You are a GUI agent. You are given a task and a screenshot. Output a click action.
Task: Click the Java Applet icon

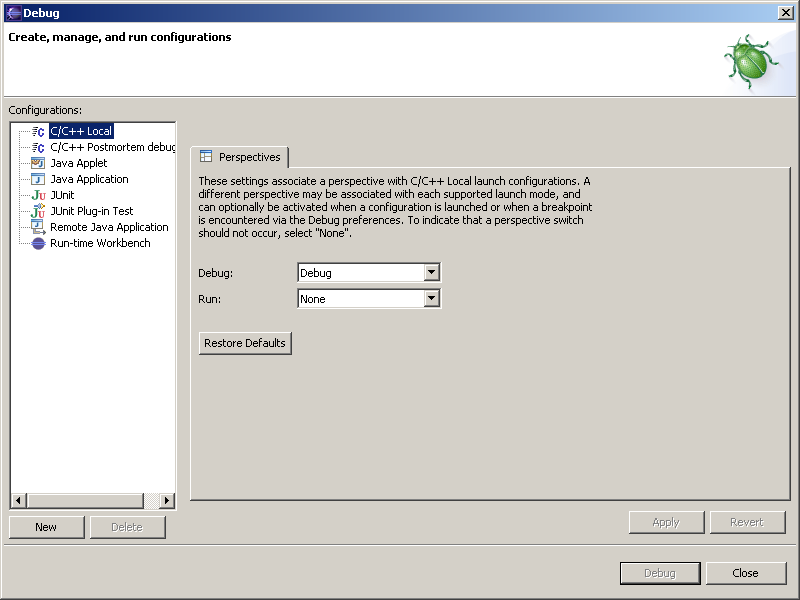[38, 163]
